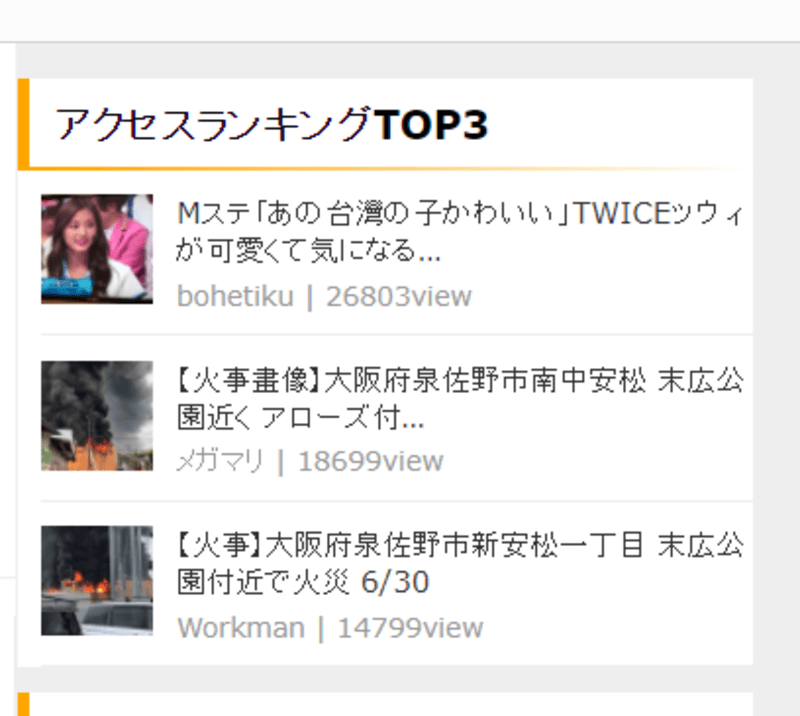Click the 18699view count

click(x=371, y=461)
